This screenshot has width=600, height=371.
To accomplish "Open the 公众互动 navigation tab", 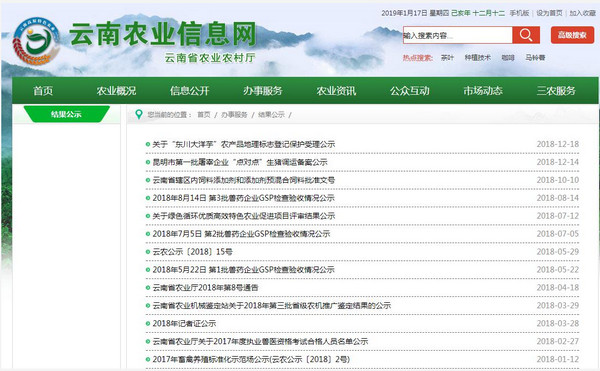I will [x=409, y=91].
